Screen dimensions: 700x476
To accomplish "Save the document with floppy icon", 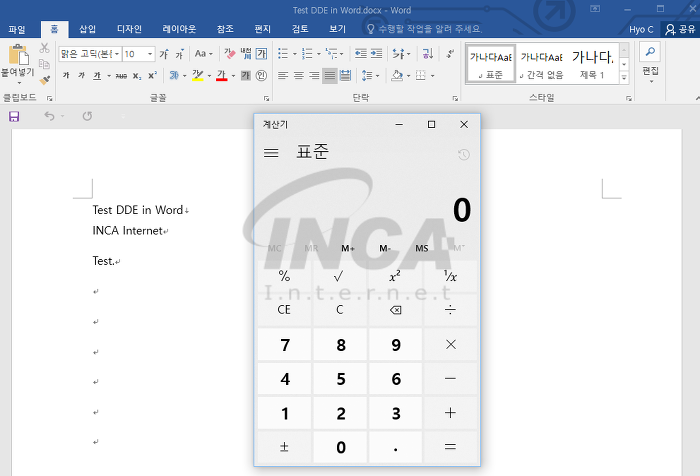I will tap(14, 117).
